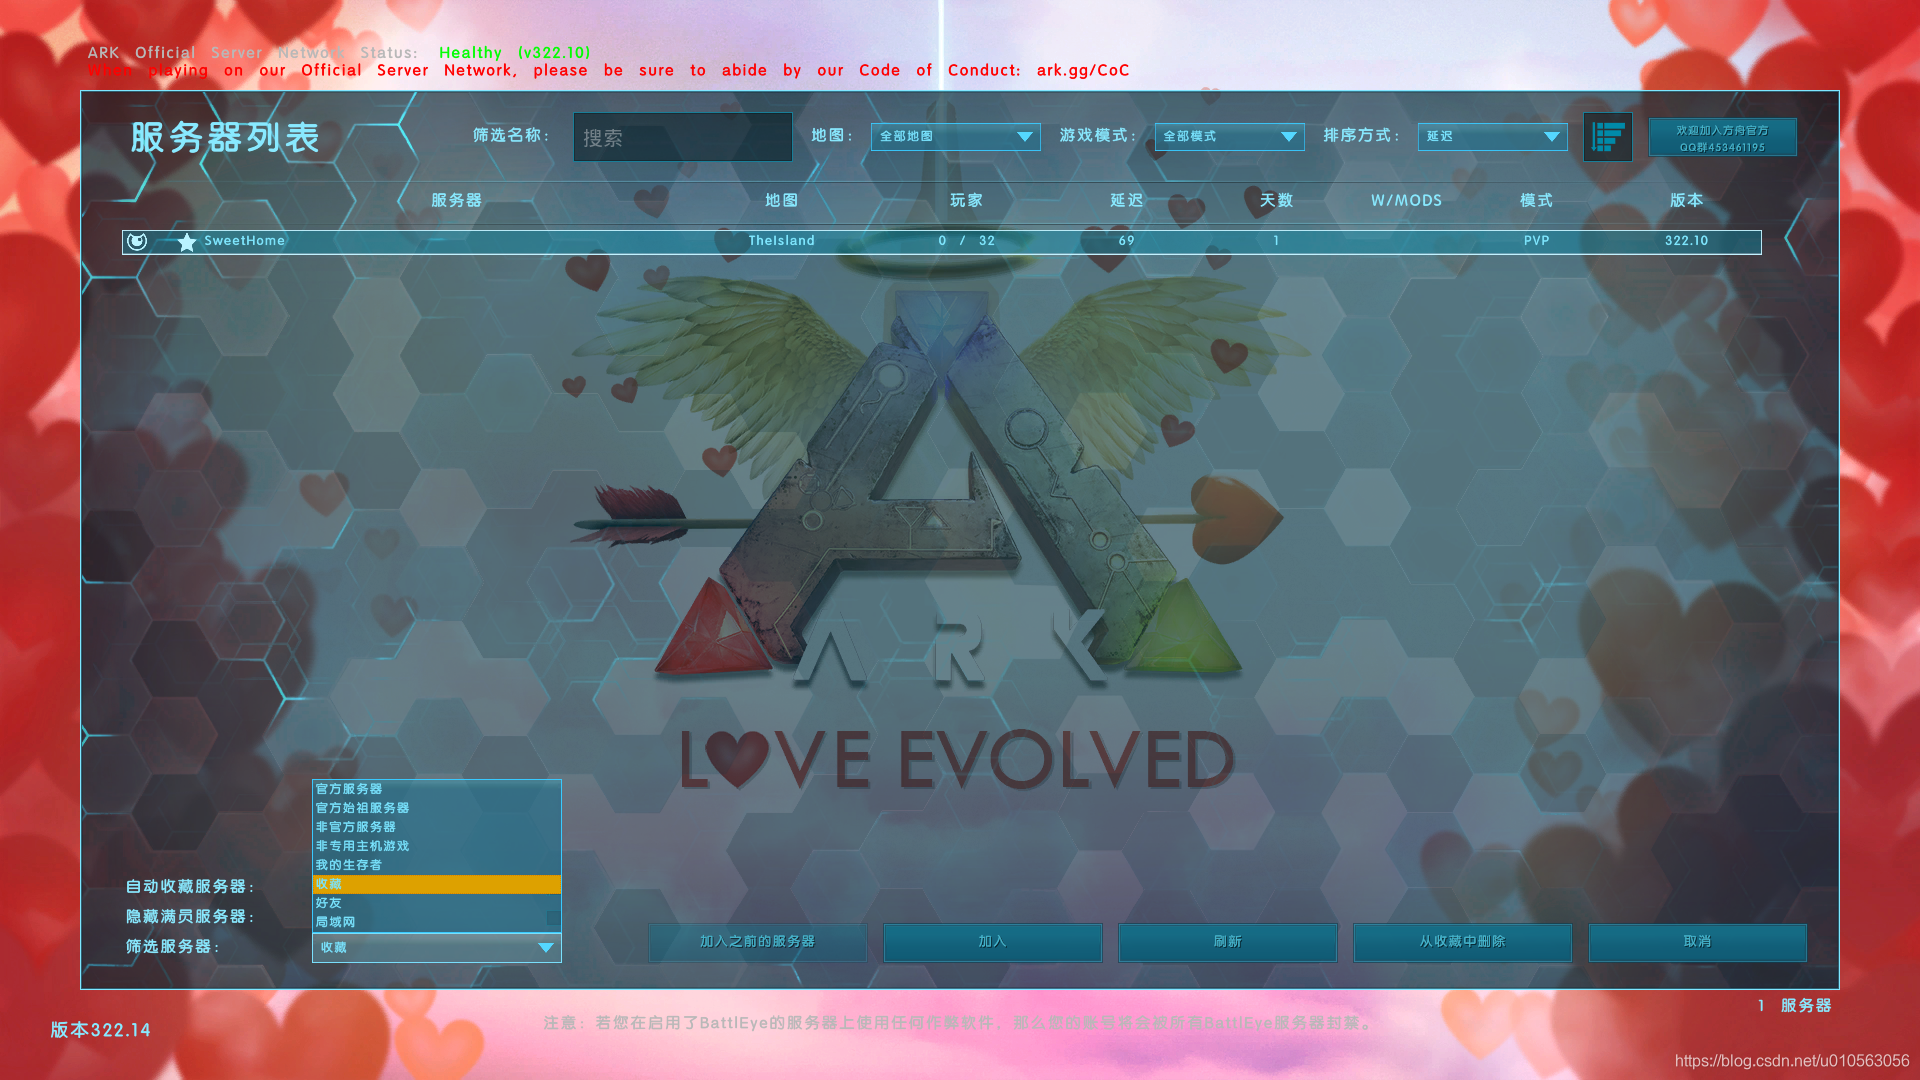Screen dimensions: 1920x1080
Task: Click the 加入 (join) button
Action: pyautogui.click(x=992, y=942)
